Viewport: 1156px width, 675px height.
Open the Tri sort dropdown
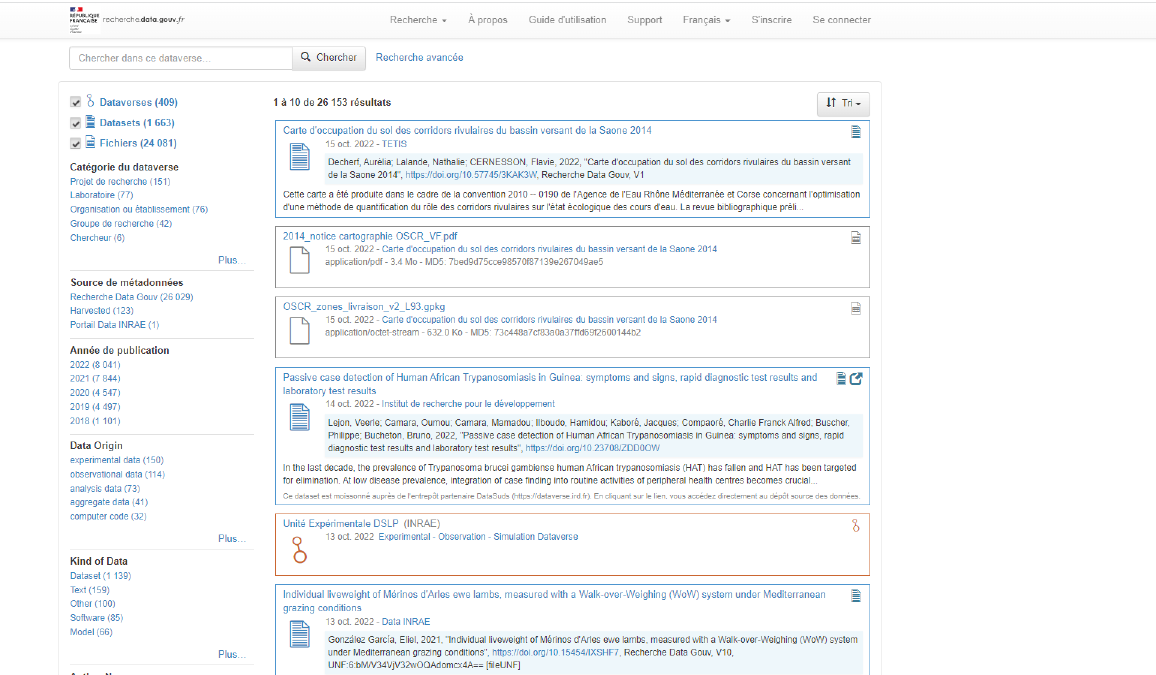click(x=843, y=103)
